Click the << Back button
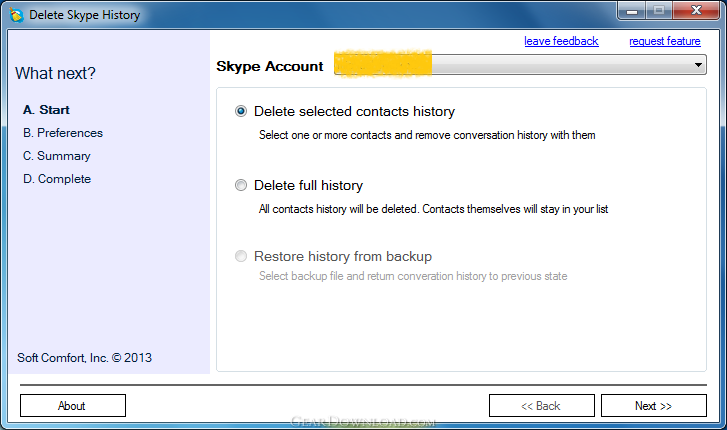The width and height of the screenshot is (727, 430). pos(542,405)
